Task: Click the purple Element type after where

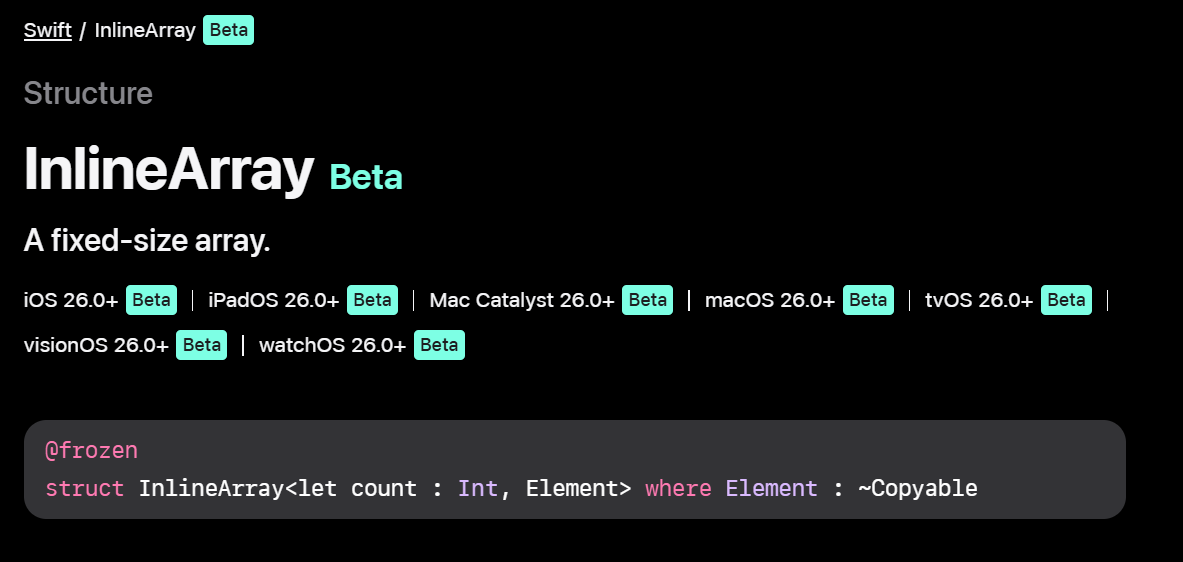Action: [771, 489]
